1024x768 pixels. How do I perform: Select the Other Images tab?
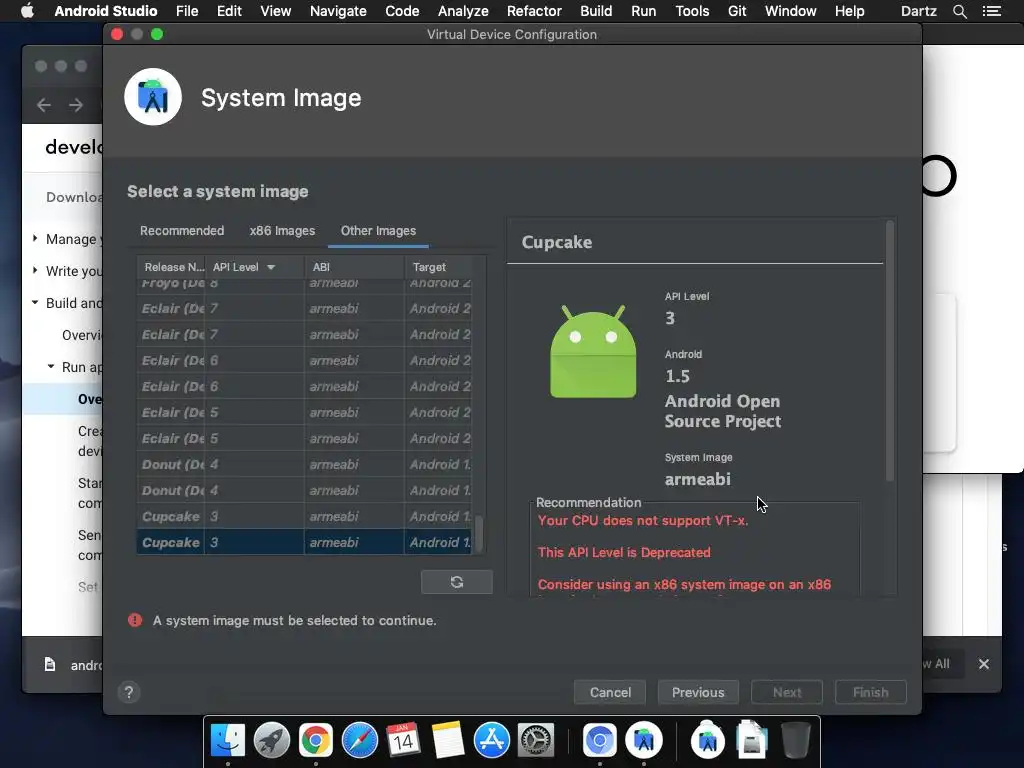pos(378,231)
